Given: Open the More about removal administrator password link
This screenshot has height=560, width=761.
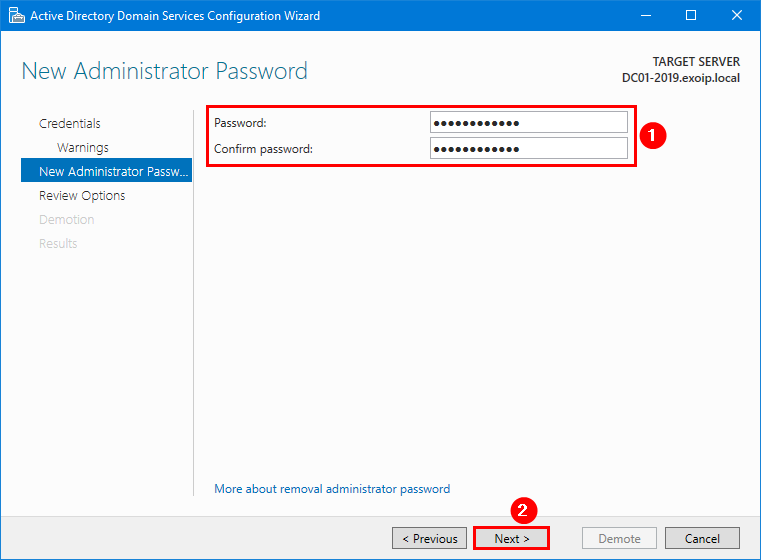Looking at the screenshot, I should pyautogui.click(x=332, y=489).
